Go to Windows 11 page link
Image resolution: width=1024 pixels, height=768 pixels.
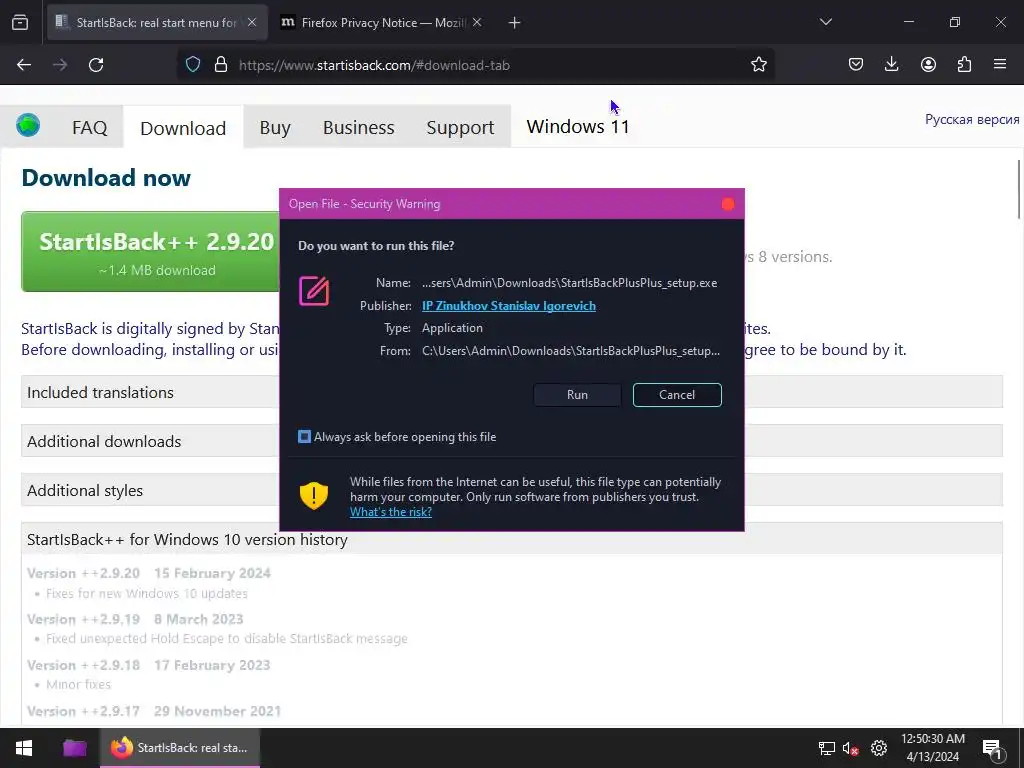578,126
